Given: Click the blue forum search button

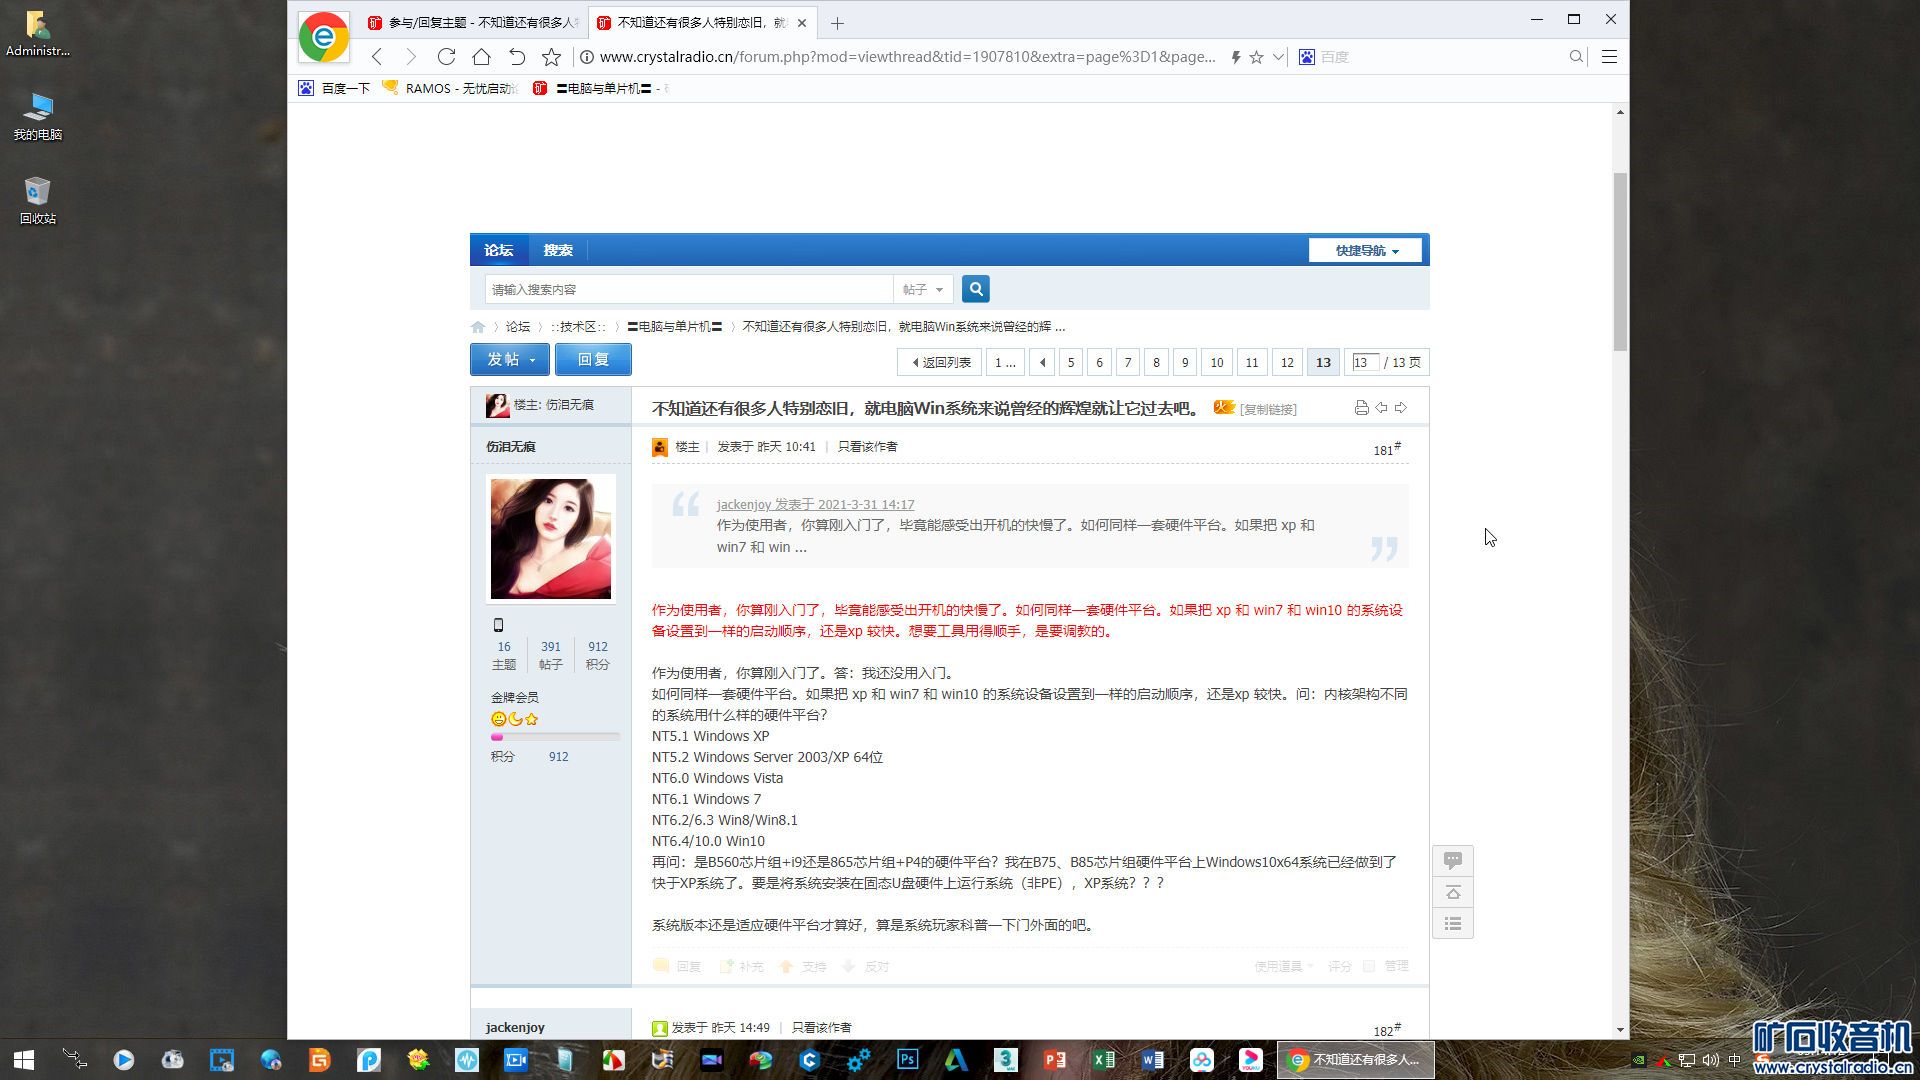Looking at the screenshot, I should tap(976, 289).
